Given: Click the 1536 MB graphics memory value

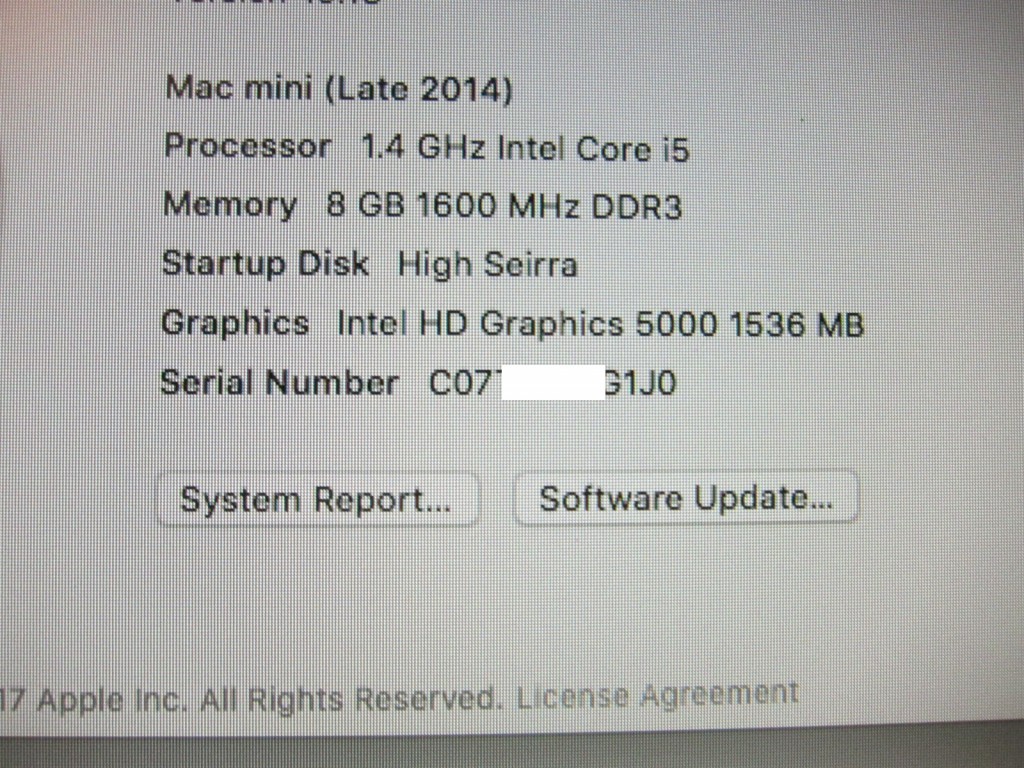Looking at the screenshot, I should [797, 325].
